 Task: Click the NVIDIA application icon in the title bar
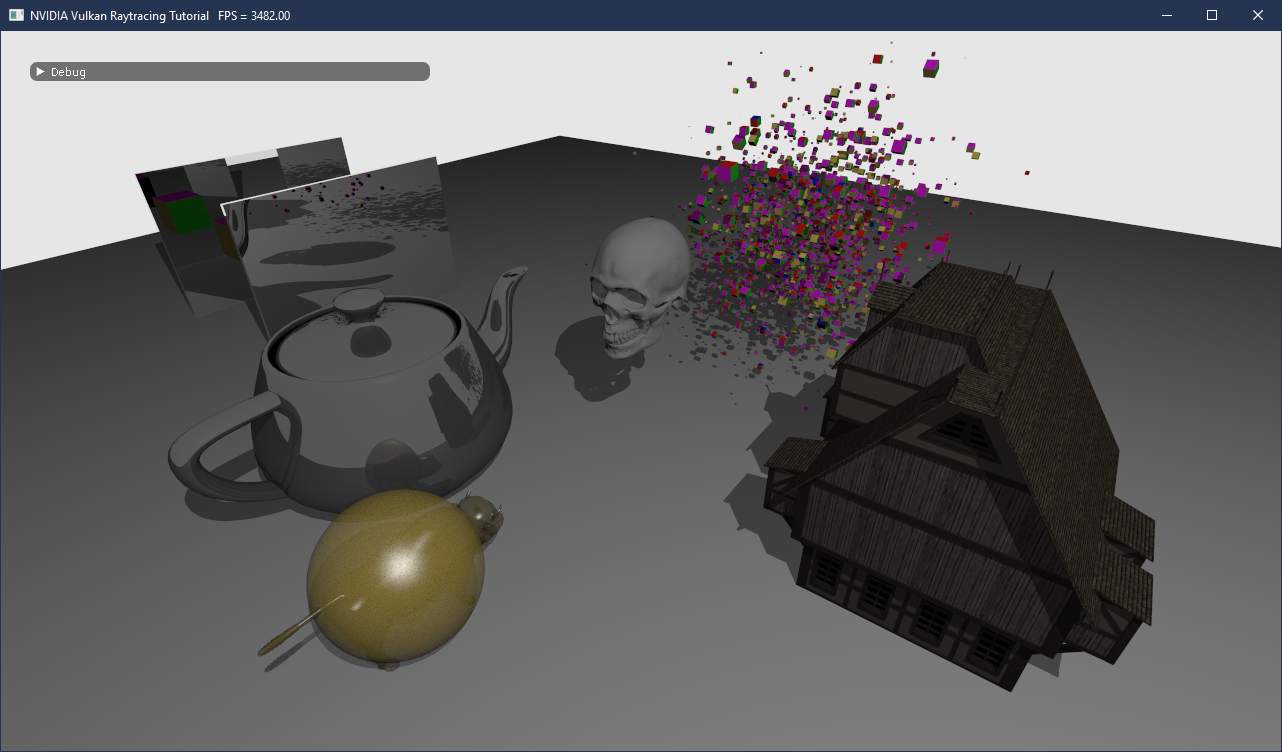click(x=14, y=15)
